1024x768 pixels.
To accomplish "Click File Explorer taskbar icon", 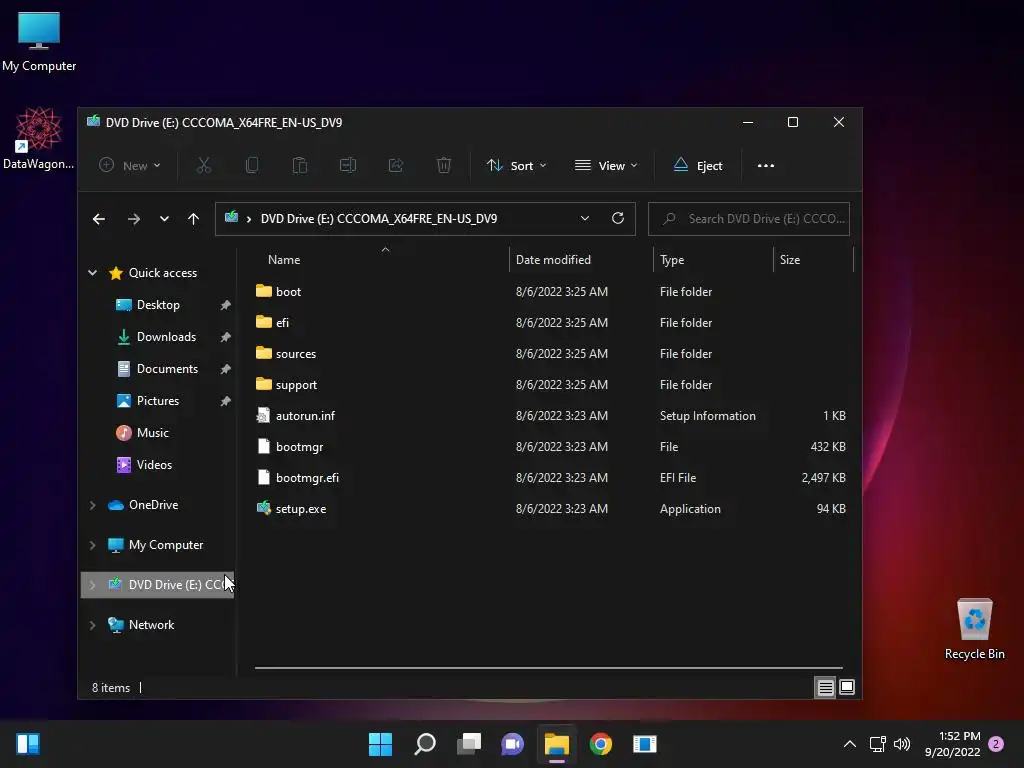I will tap(557, 744).
